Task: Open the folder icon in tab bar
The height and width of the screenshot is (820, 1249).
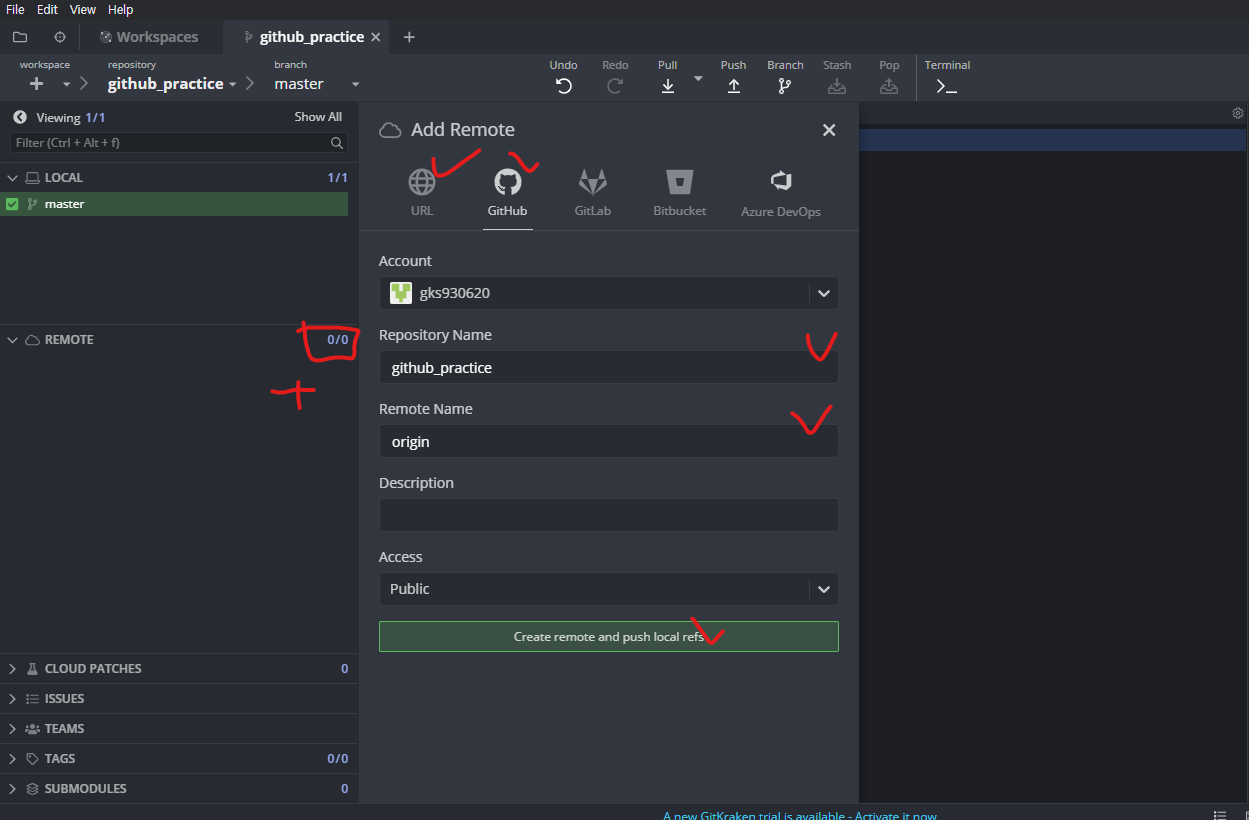Action: click(20, 37)
